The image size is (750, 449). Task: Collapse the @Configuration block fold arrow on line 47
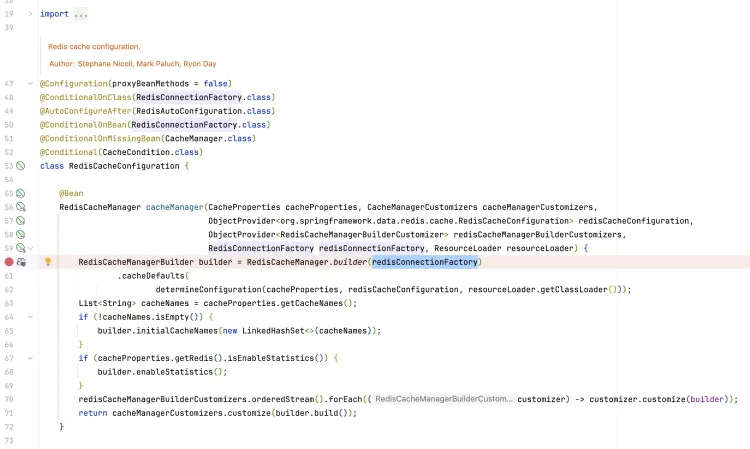pyautogui.click(x=30, y=83)
